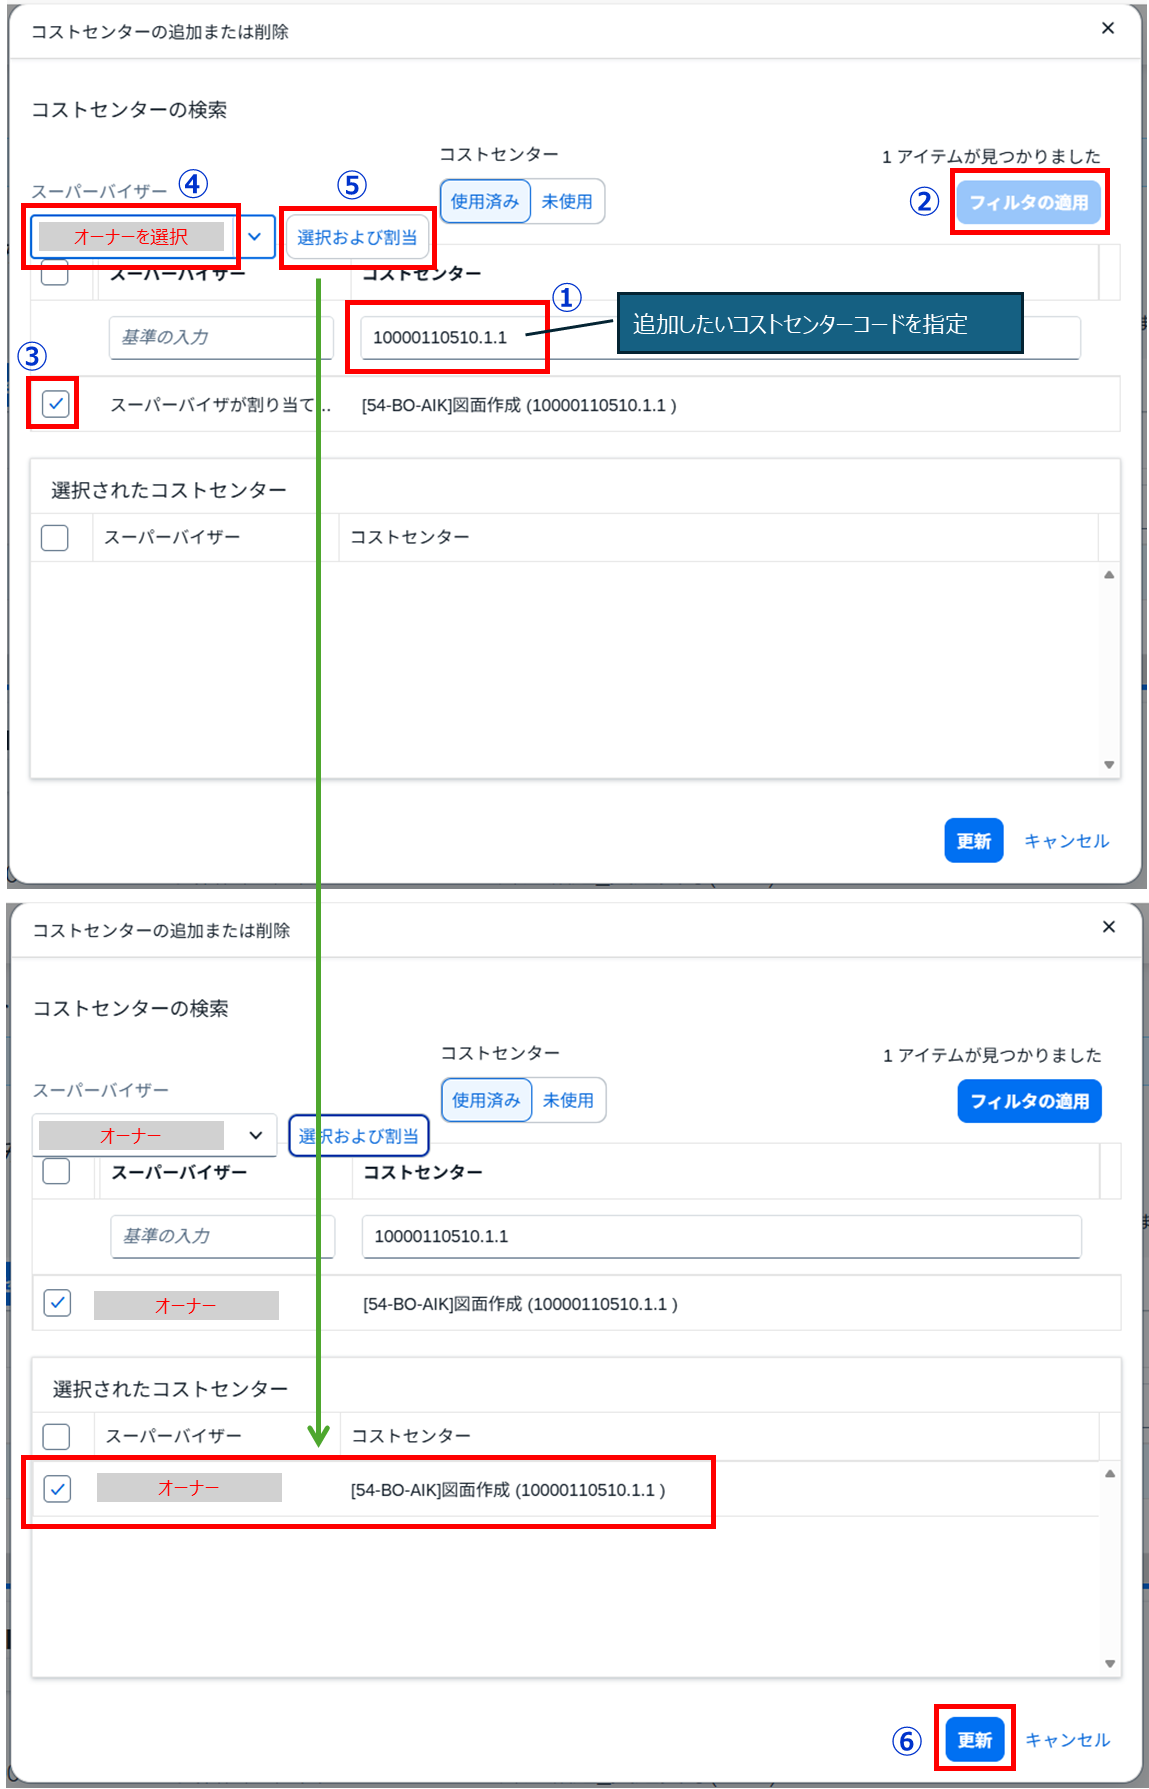Click scroll-down arrow in lower selected list
The image size is (1149, 1789).
[1109, 1664]
